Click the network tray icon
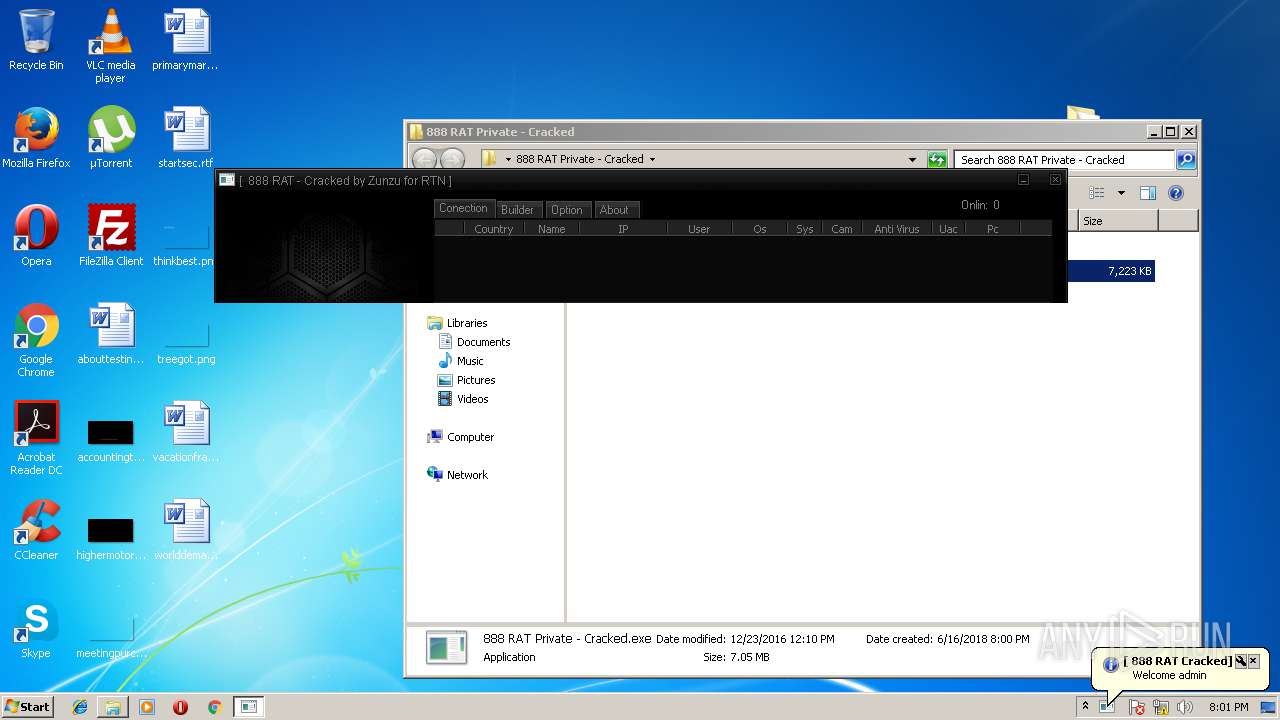Image resolution: width=1280 pixels, height=720 pixels. (1161, 707)
